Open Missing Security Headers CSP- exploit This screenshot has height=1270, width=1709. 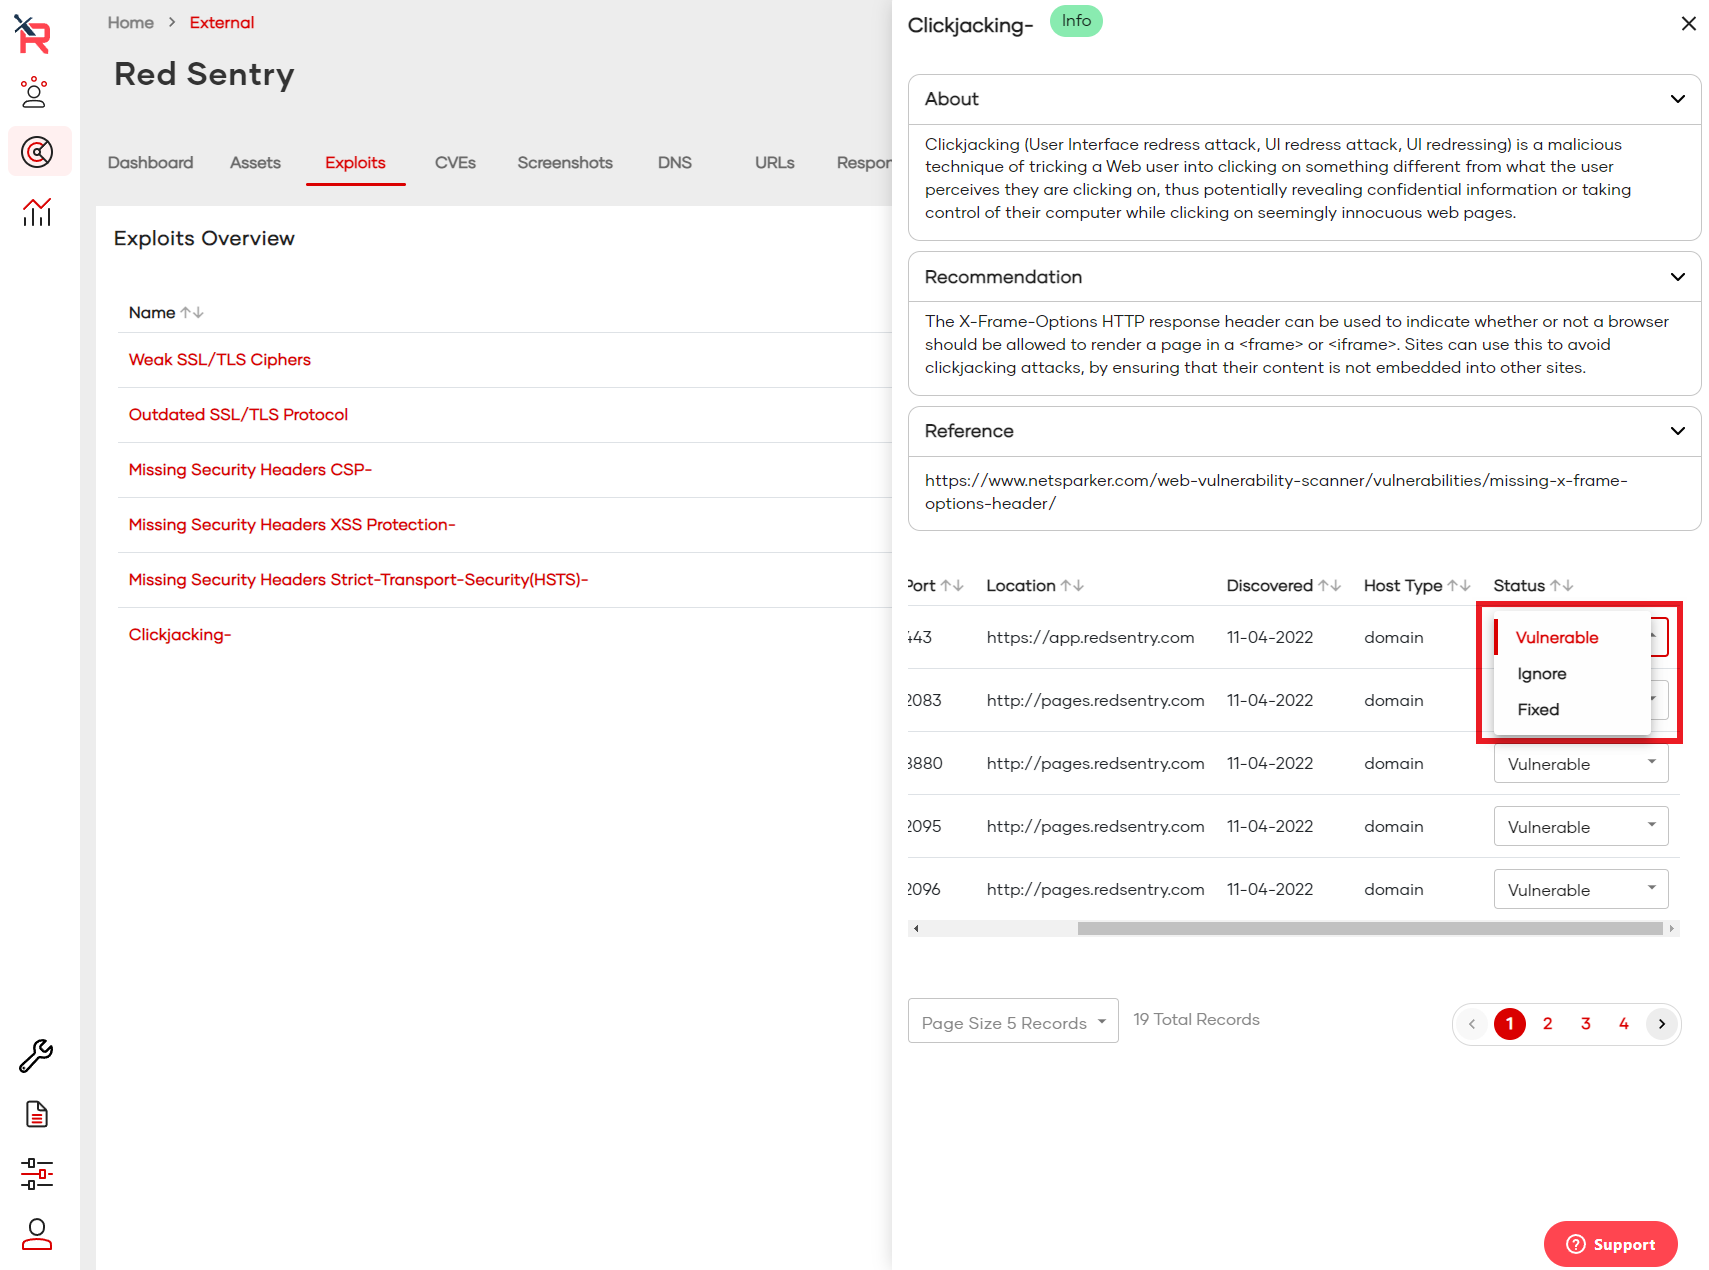250,470
